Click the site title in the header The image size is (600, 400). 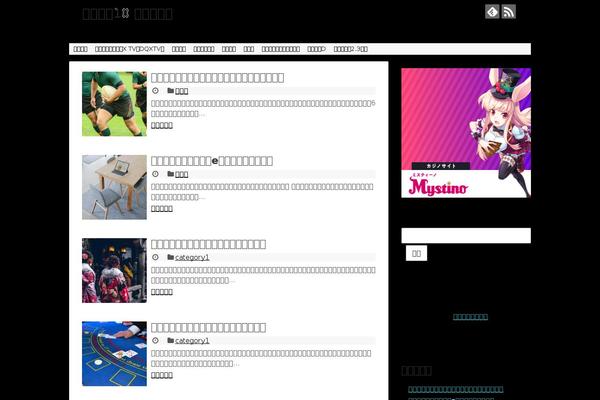127,14
